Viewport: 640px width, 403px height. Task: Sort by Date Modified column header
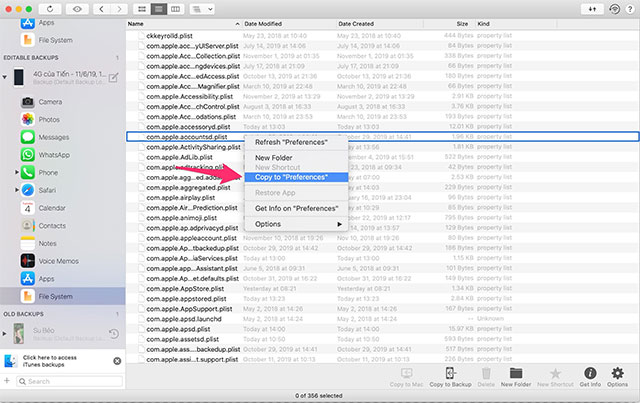pos(289,24)
